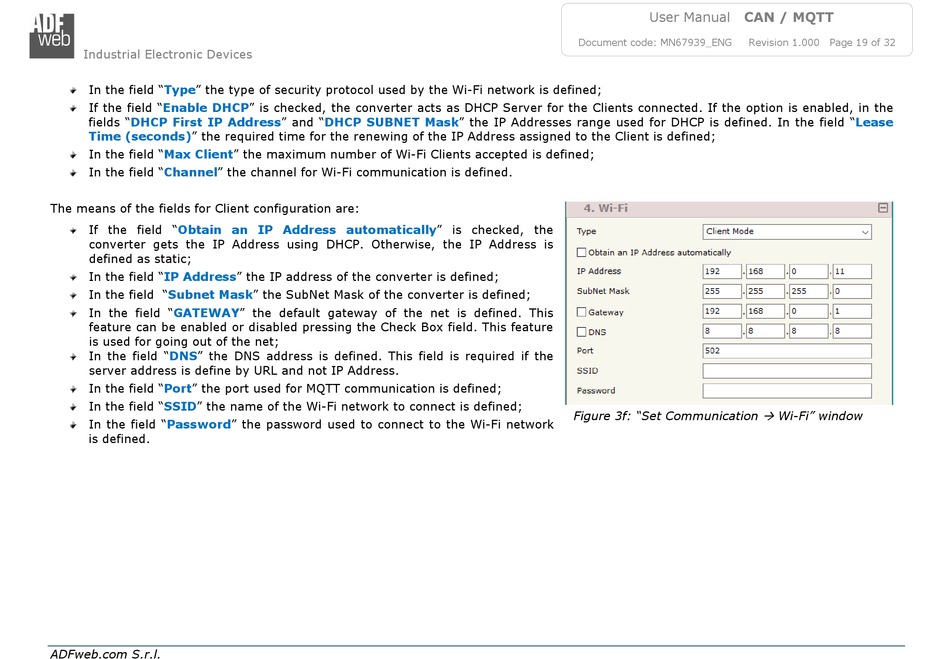950x659 pixels.
Task: Click the ADFweb logo in the header
Action: (51, 36)
